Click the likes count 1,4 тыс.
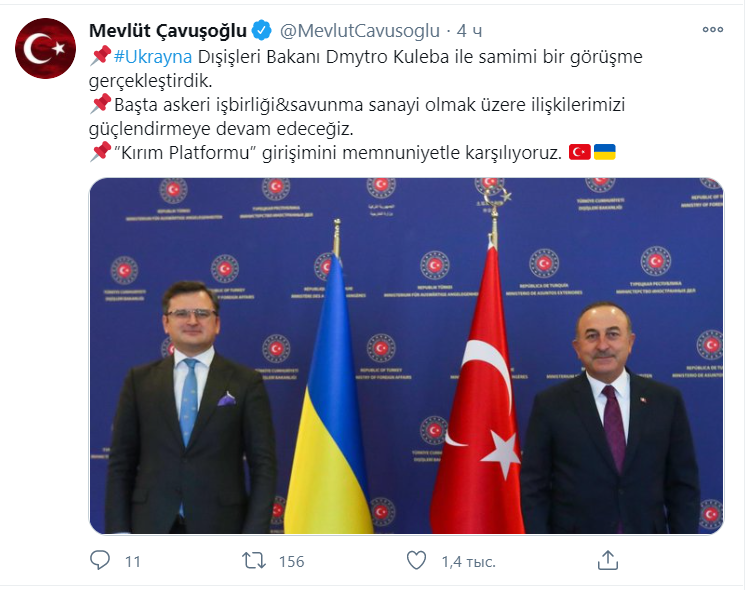This screenshot has height=590, width=747. click(469, 561)
